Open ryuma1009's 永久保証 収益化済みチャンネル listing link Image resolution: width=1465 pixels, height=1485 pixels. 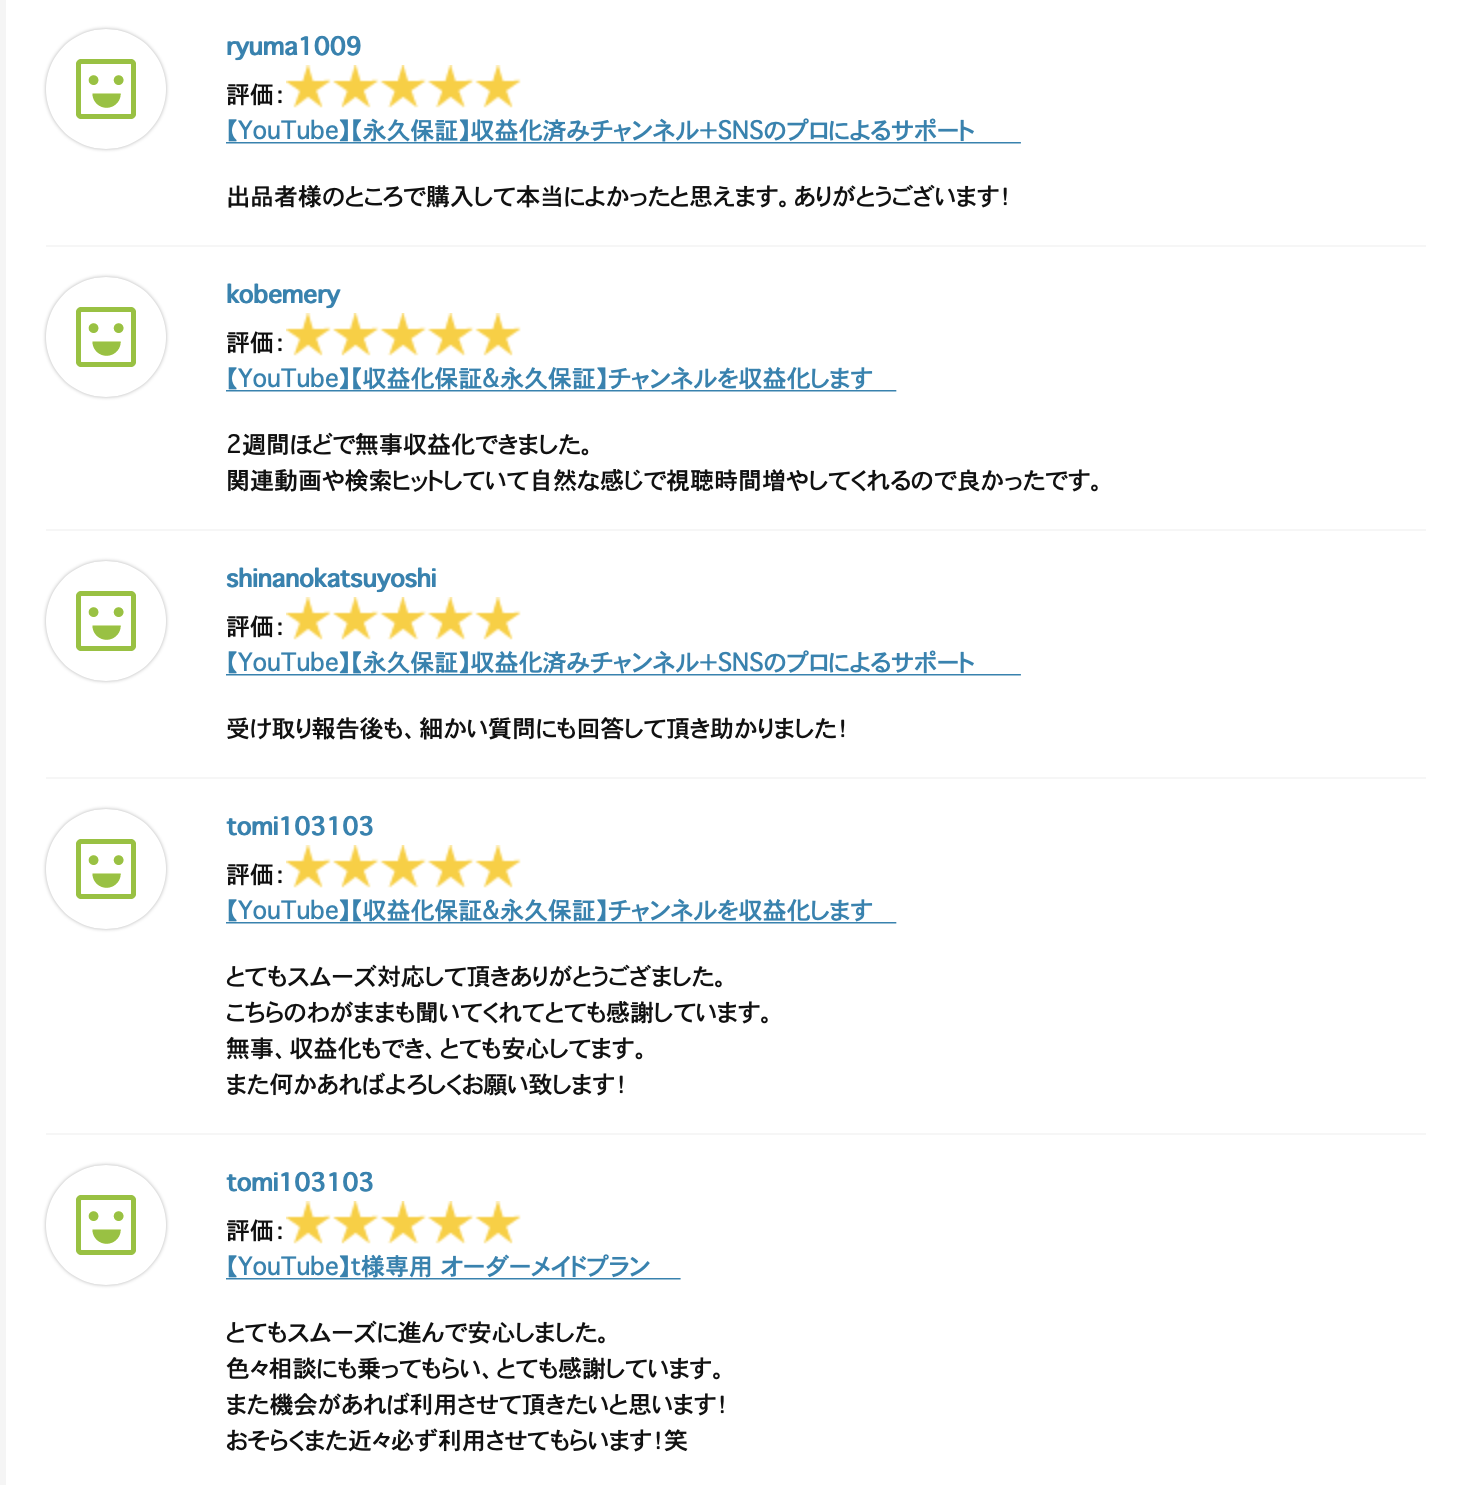[623, 131]
